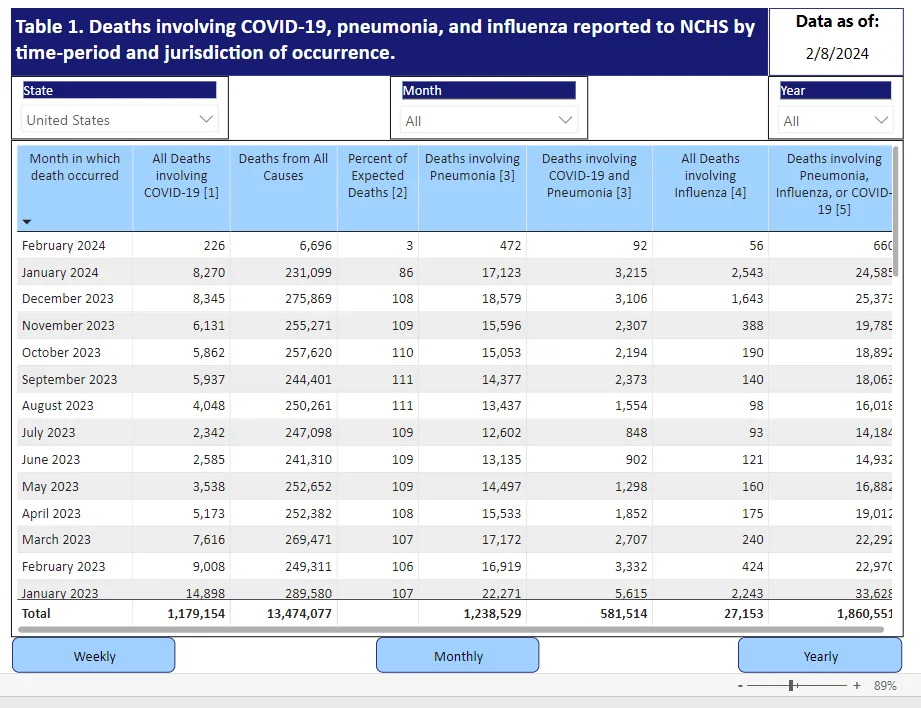
Task: Click the zoom out minus icon
Action: (740, 686)
